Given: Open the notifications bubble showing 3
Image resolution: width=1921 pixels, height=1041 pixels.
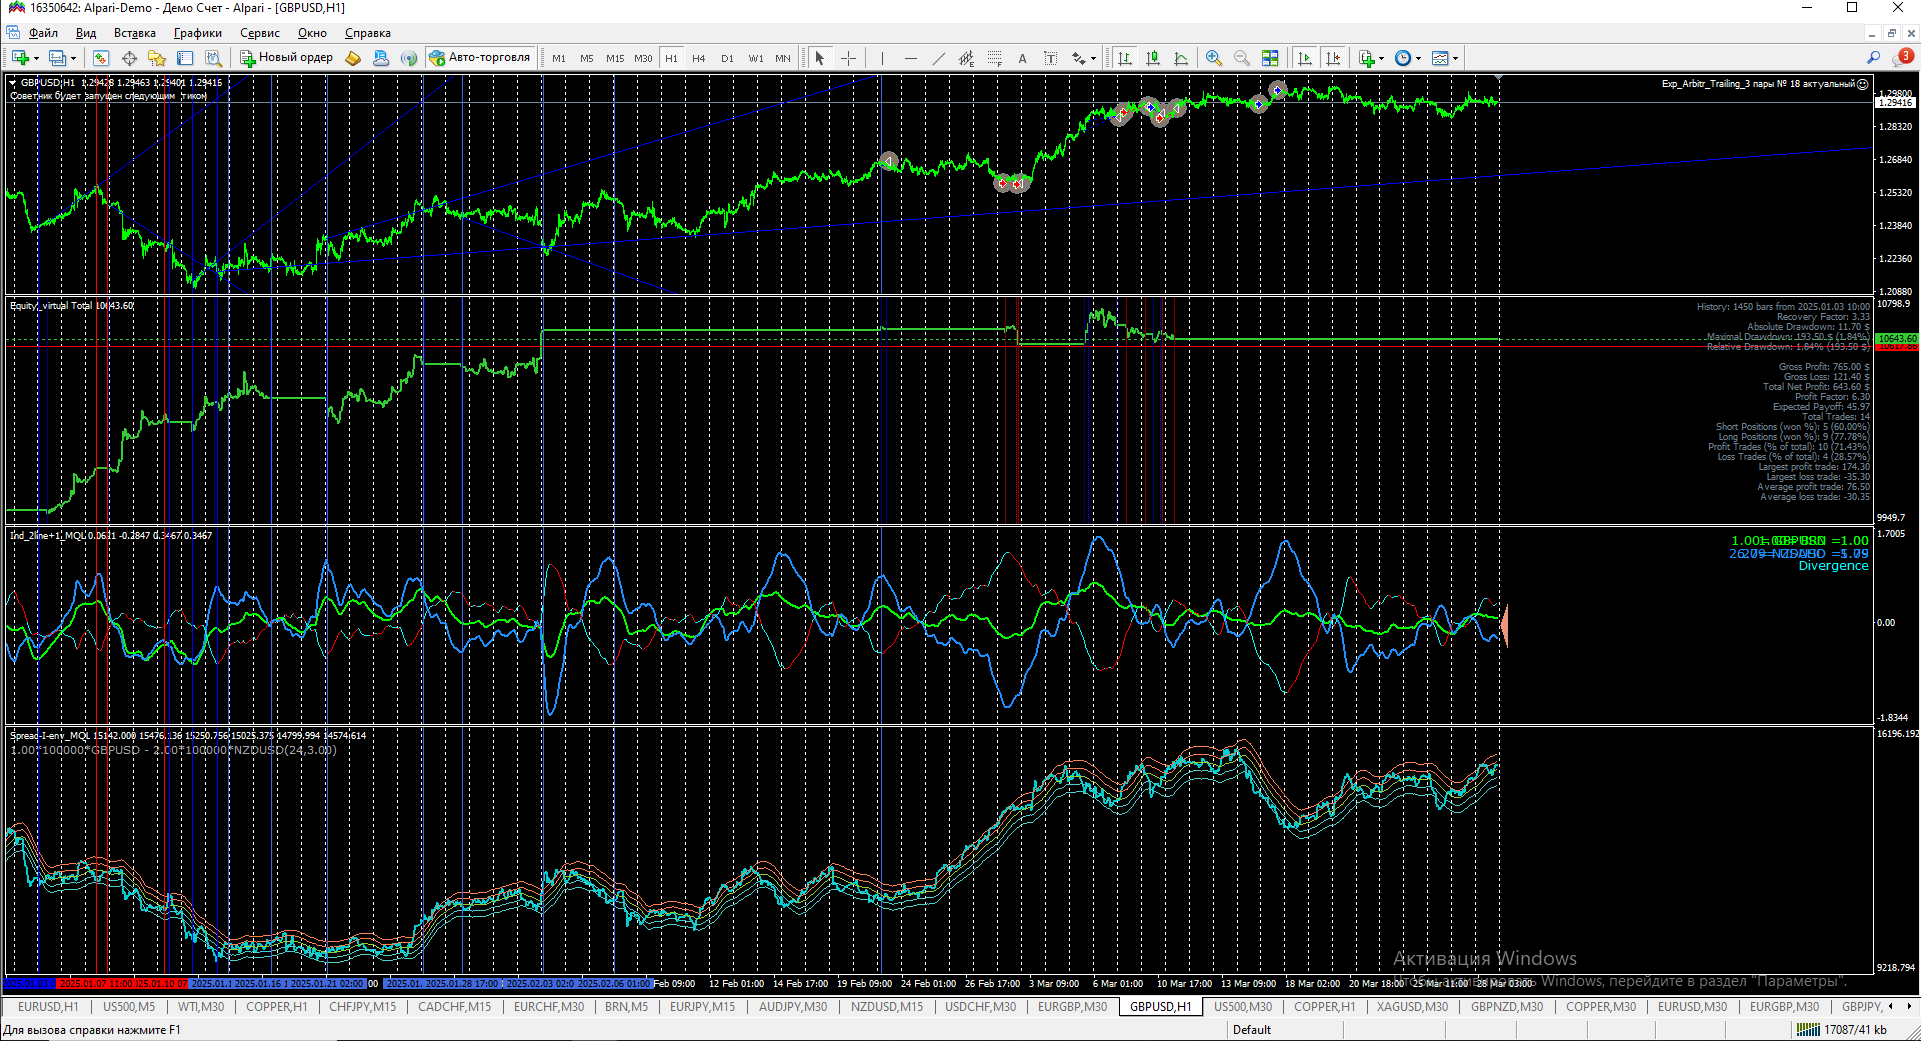Looking at the screenshot, I should coord(1904,57).
